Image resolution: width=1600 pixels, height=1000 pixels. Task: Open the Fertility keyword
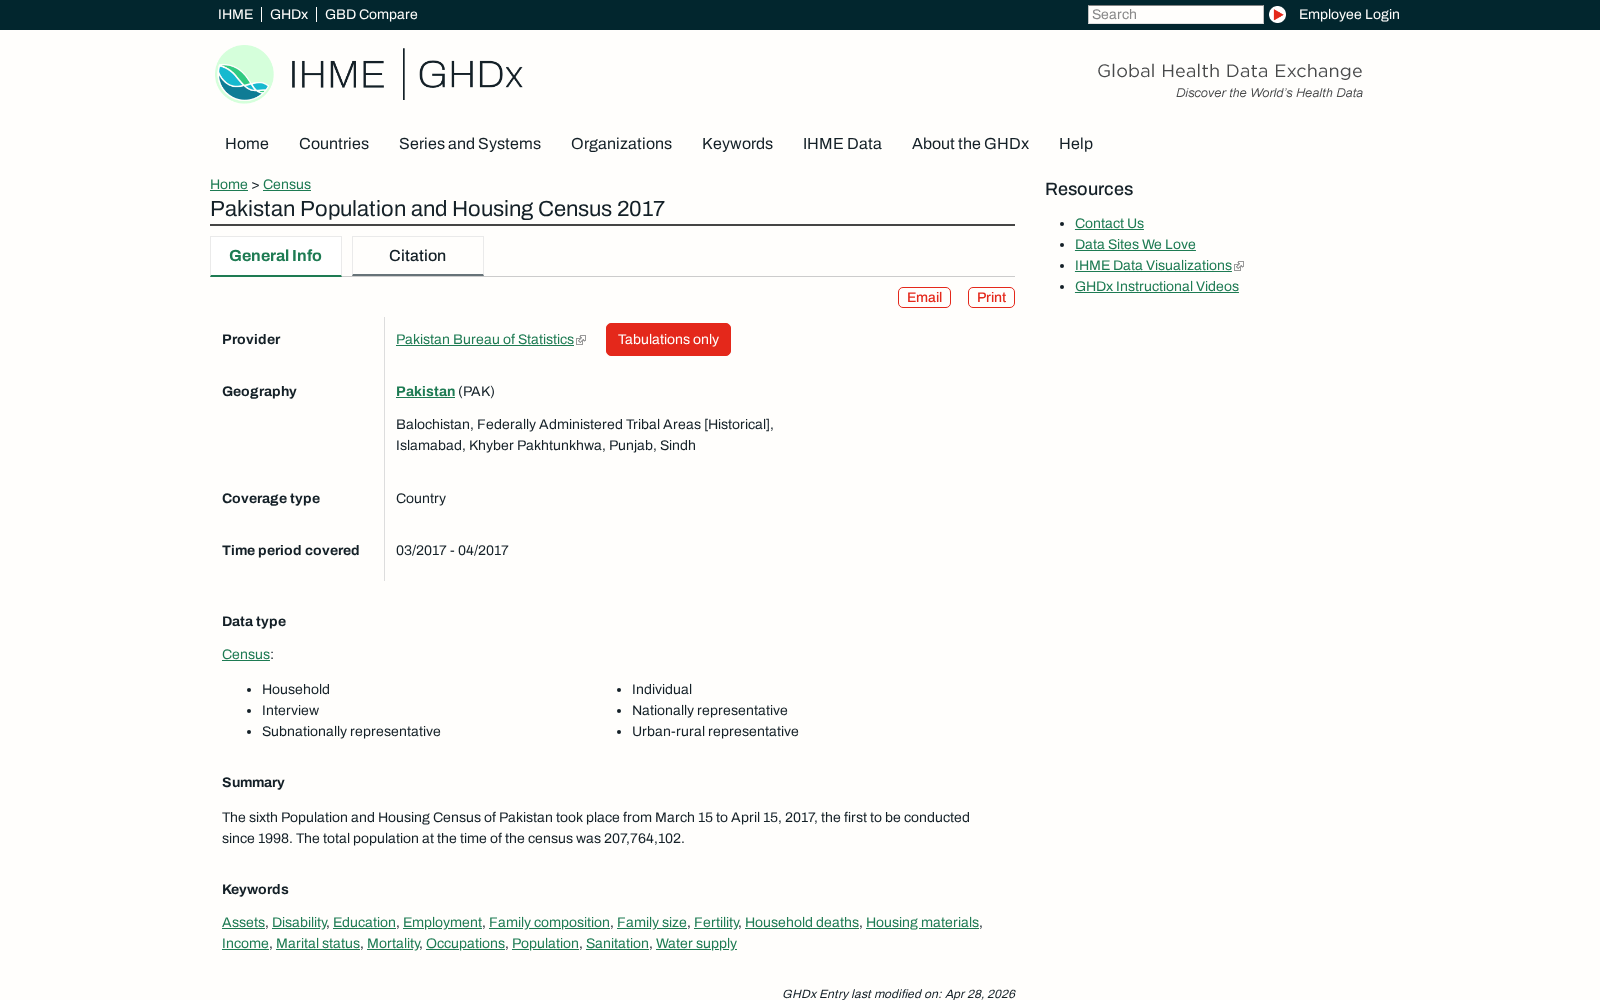pyautogui.click(x=716, y=923)
